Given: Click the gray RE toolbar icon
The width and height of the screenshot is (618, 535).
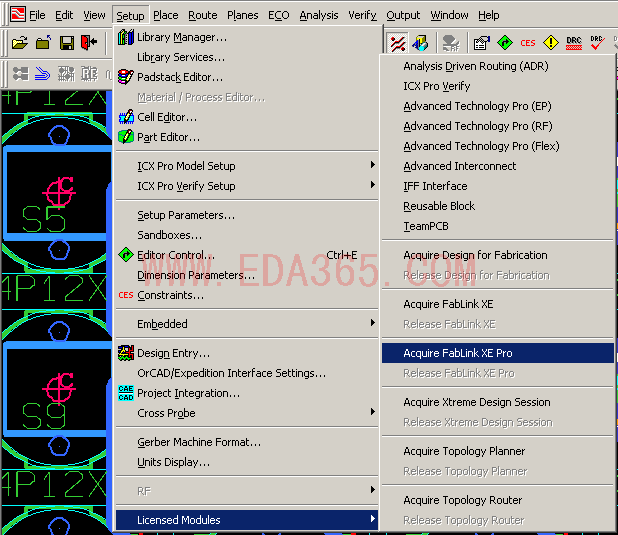Looking at the screenshot, I should 89,74.
